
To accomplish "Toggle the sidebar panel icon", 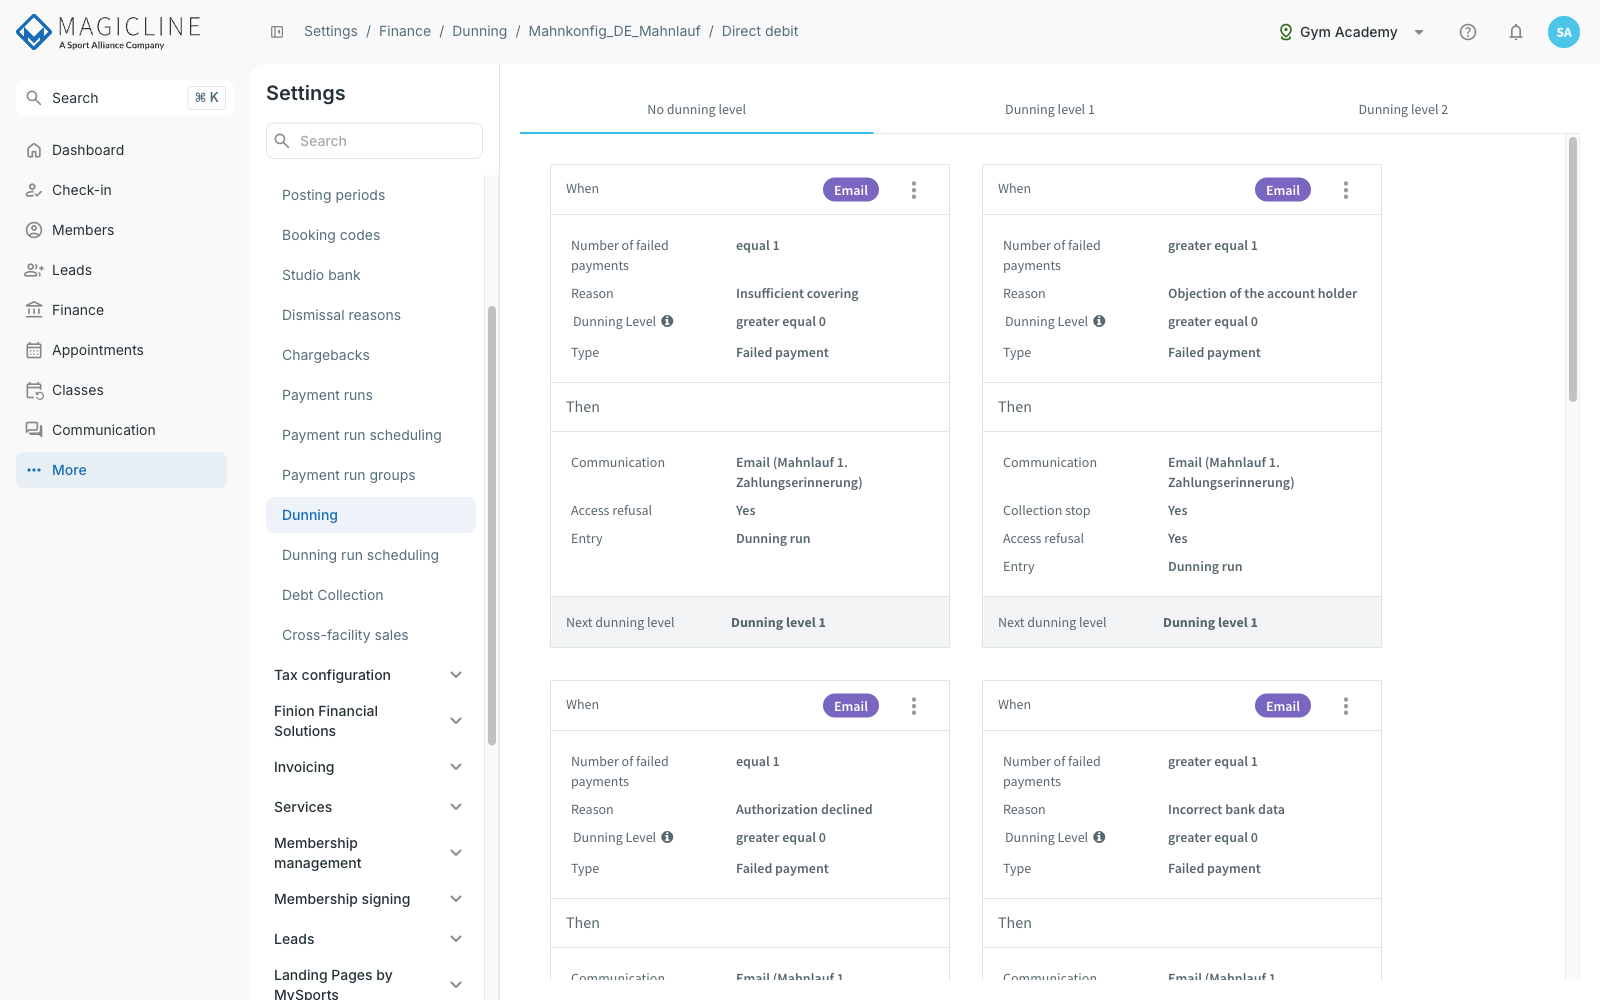I will 277,32.
